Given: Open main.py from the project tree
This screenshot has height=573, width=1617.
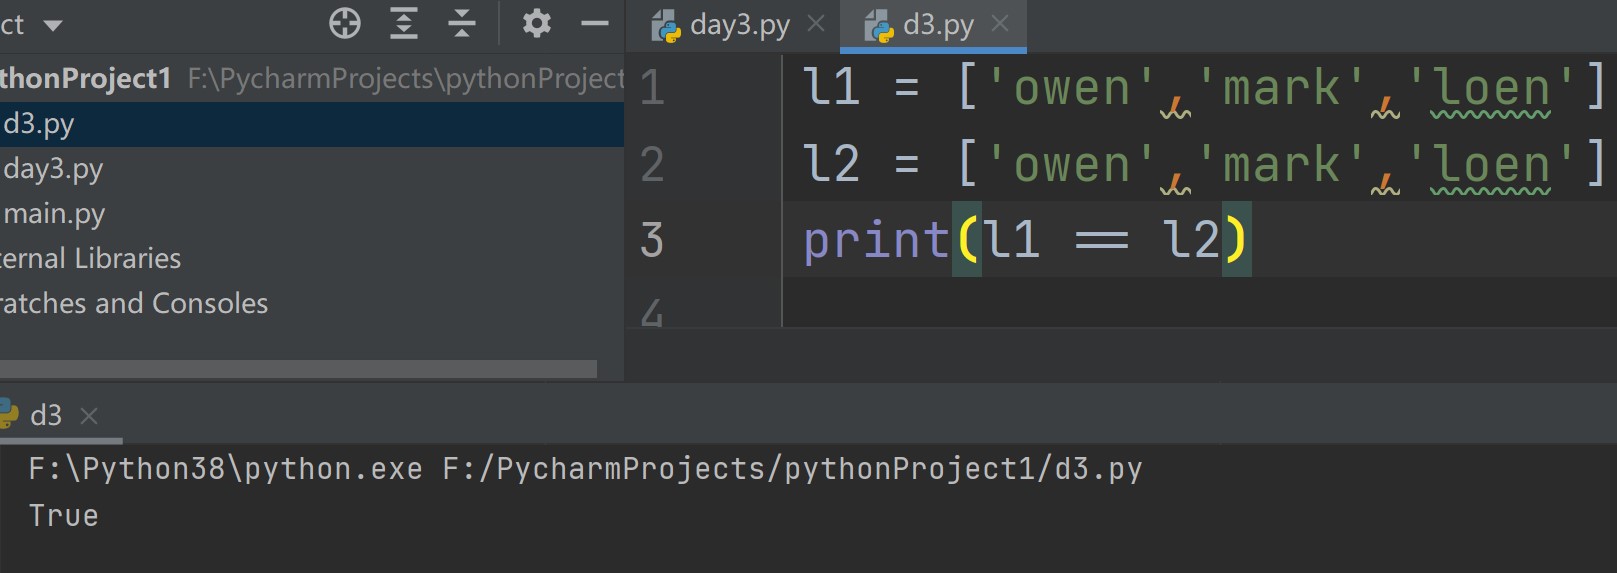Looking at the screenshot, I should click(54, 214).
